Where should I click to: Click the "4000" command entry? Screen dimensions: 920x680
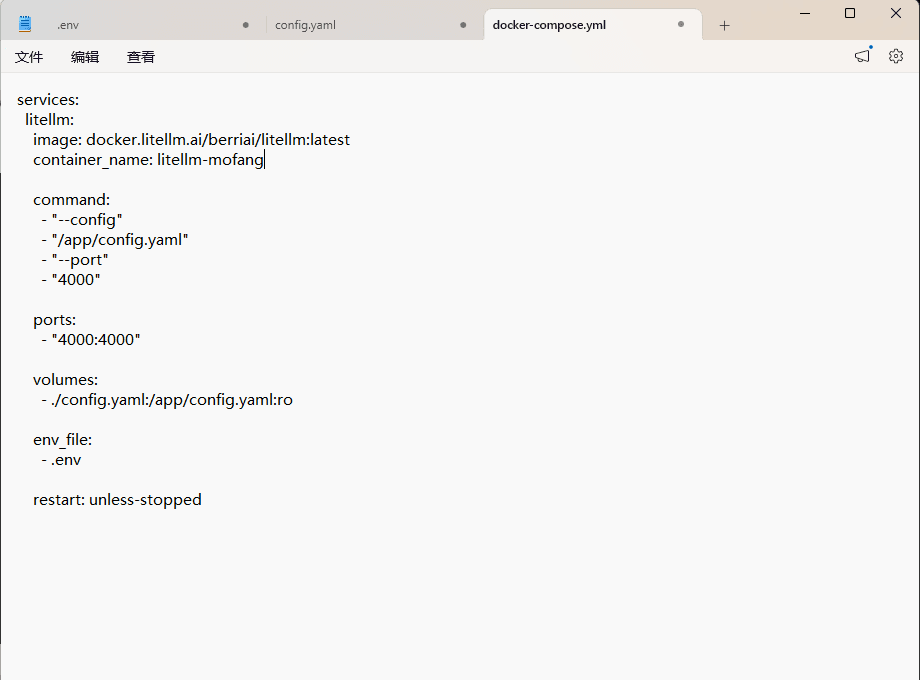click(x=70, y=279)
